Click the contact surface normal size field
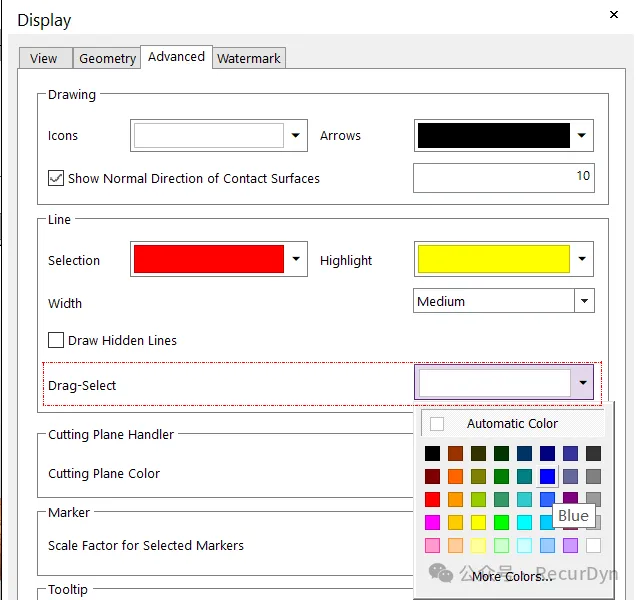This screenshot has width=640, height=600. tap(503, 178)
